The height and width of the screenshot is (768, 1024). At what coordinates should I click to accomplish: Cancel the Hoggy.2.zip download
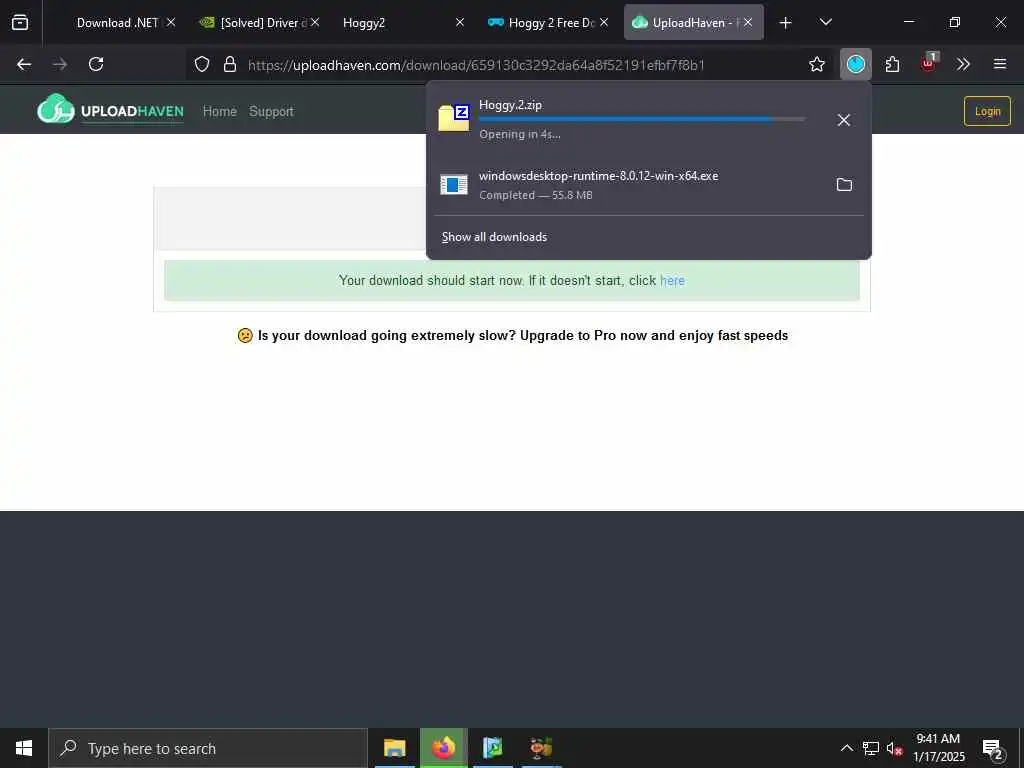pyautogui.click(x=844, y=120)
